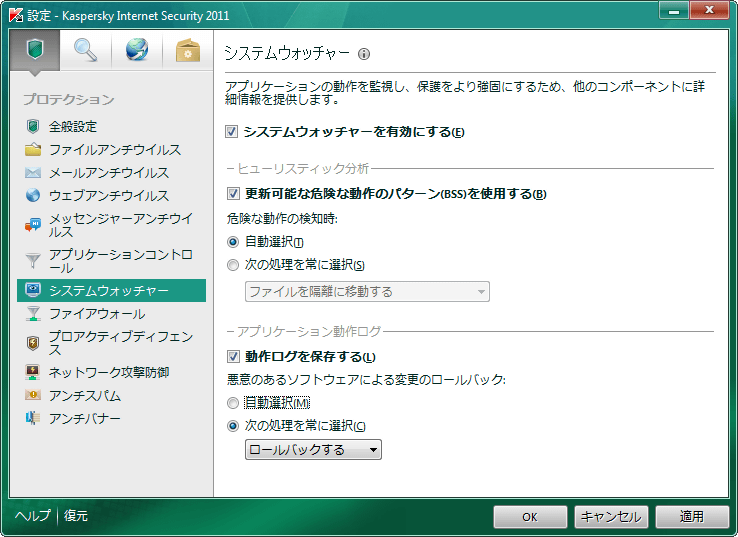Viewport: 738px width, 537px height.
Task: Open the Protection shield tab
Action: click(x=35, y=50)
